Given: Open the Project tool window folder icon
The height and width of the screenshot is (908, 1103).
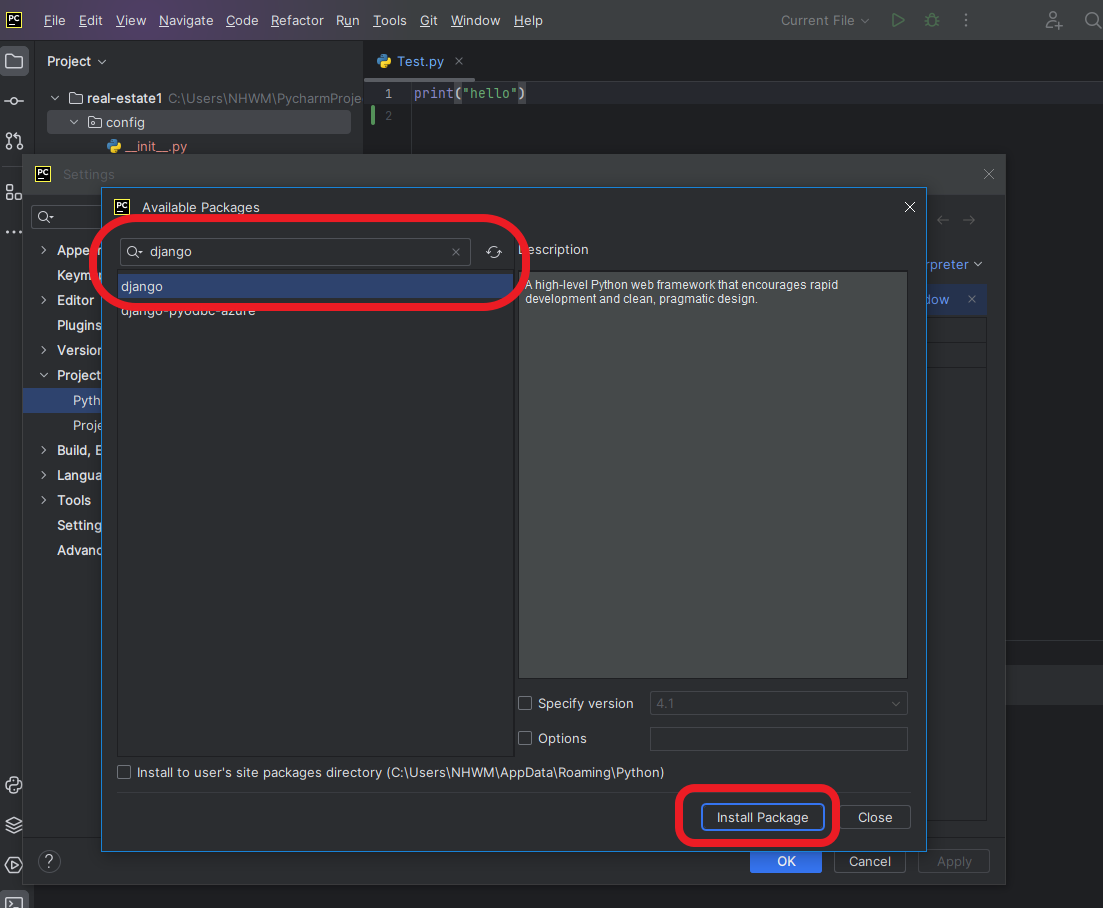Looking at the screenshot, I should pos(14,61).
